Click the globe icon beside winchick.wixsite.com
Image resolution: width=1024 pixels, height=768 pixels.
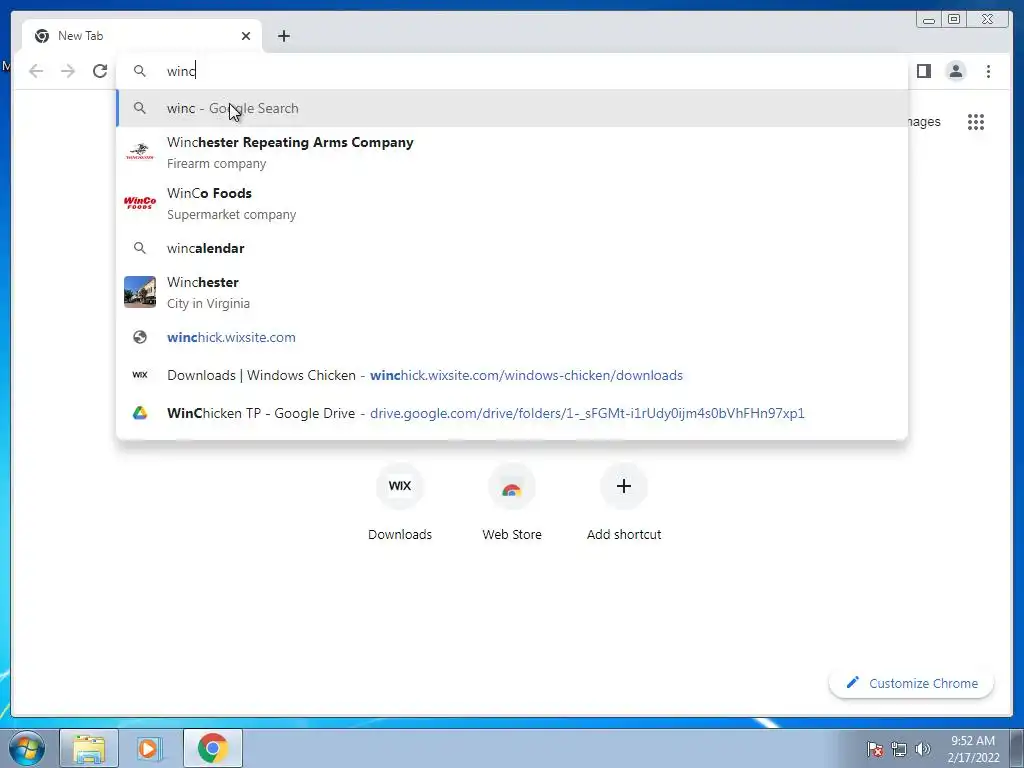click(x=140, y=337)
